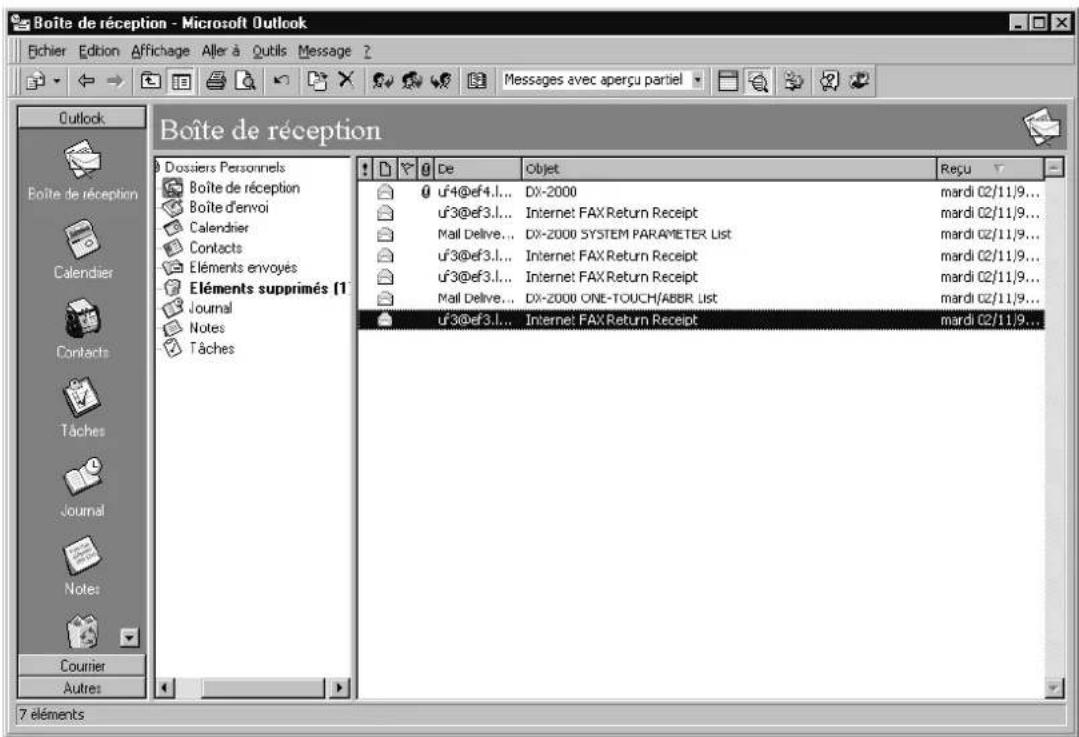The width and height of the screenshot is (1079, 737).
Task: Delete selected message with X icon
Action: pos(345,81)
